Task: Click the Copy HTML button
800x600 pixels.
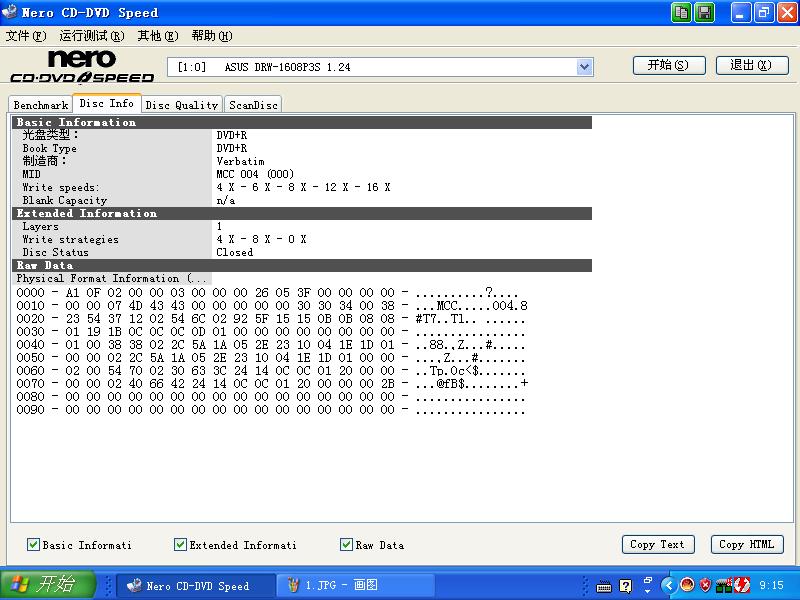Action: 747,544
